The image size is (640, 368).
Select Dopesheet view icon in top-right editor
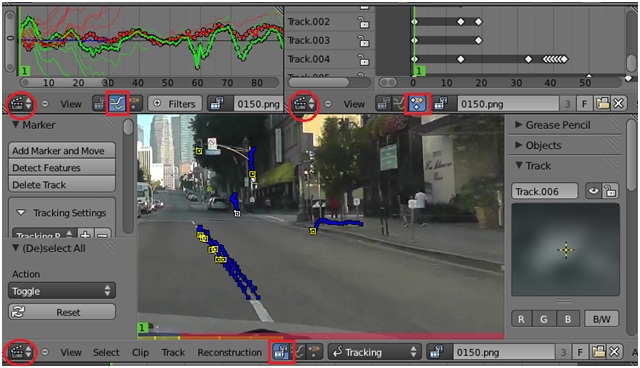(416, 104)
